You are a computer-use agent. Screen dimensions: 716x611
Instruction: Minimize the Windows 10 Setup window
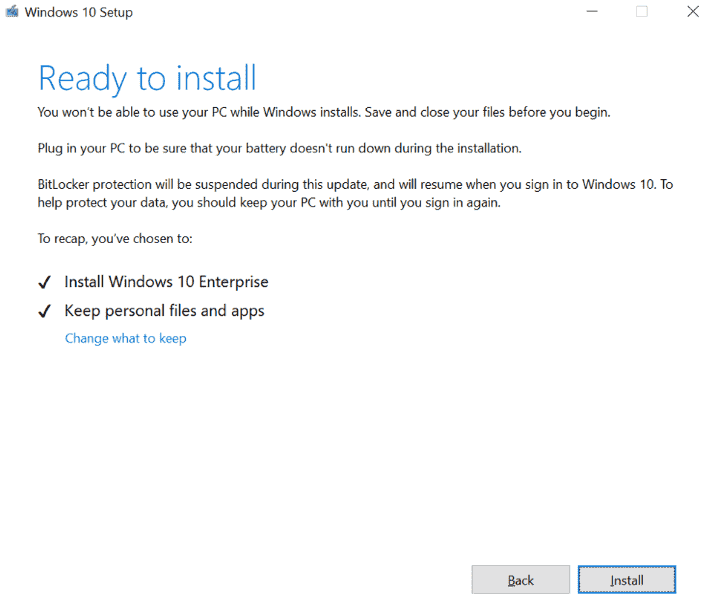click(x=592, y=11)
